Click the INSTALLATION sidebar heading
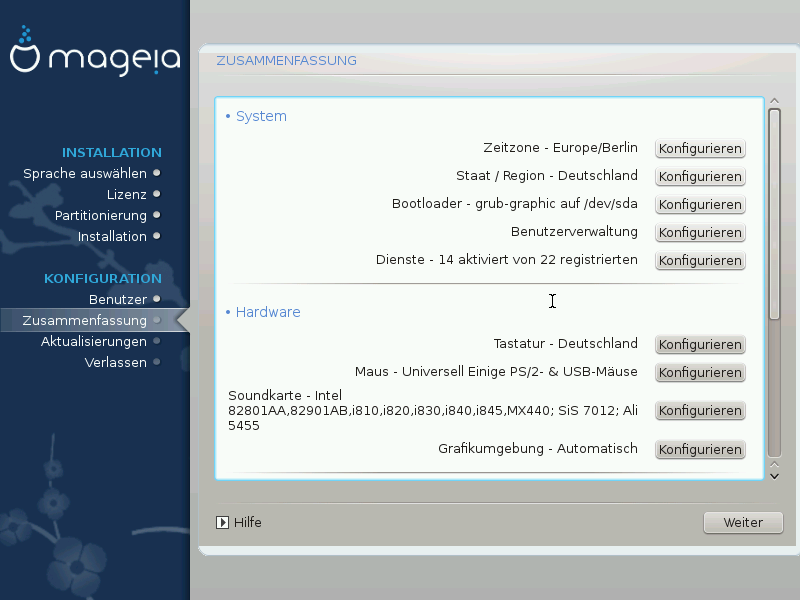800x600 pixels. click(112, 153)
